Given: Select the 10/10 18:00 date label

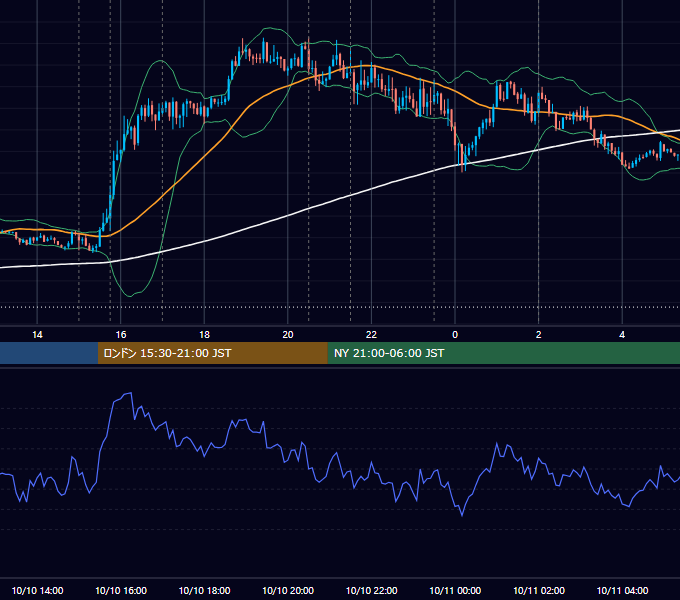Looking at the screenshot, I should point(204,590).
